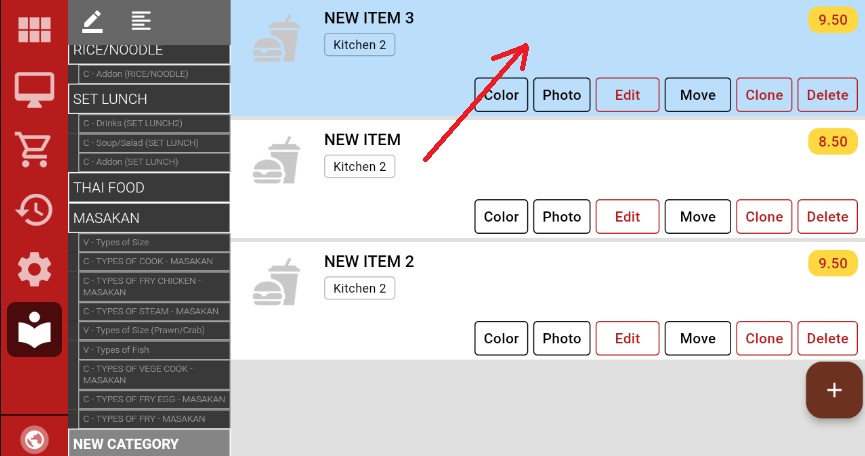Select the menu book icon in sidebar
The height and width of the screenshot is (456, 865).
click(x=34, y=329)
